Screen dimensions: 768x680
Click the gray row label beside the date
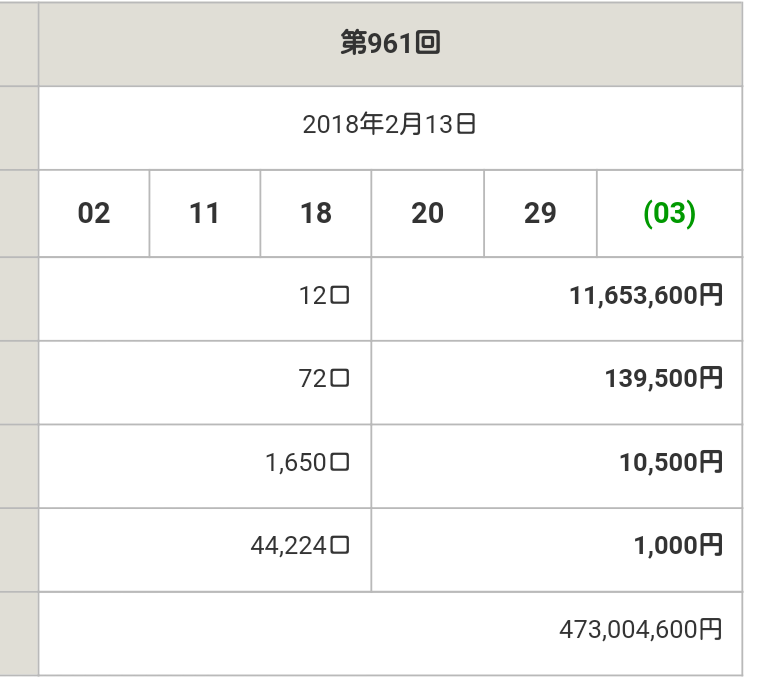pyautogui.click(x=19, y=128)
